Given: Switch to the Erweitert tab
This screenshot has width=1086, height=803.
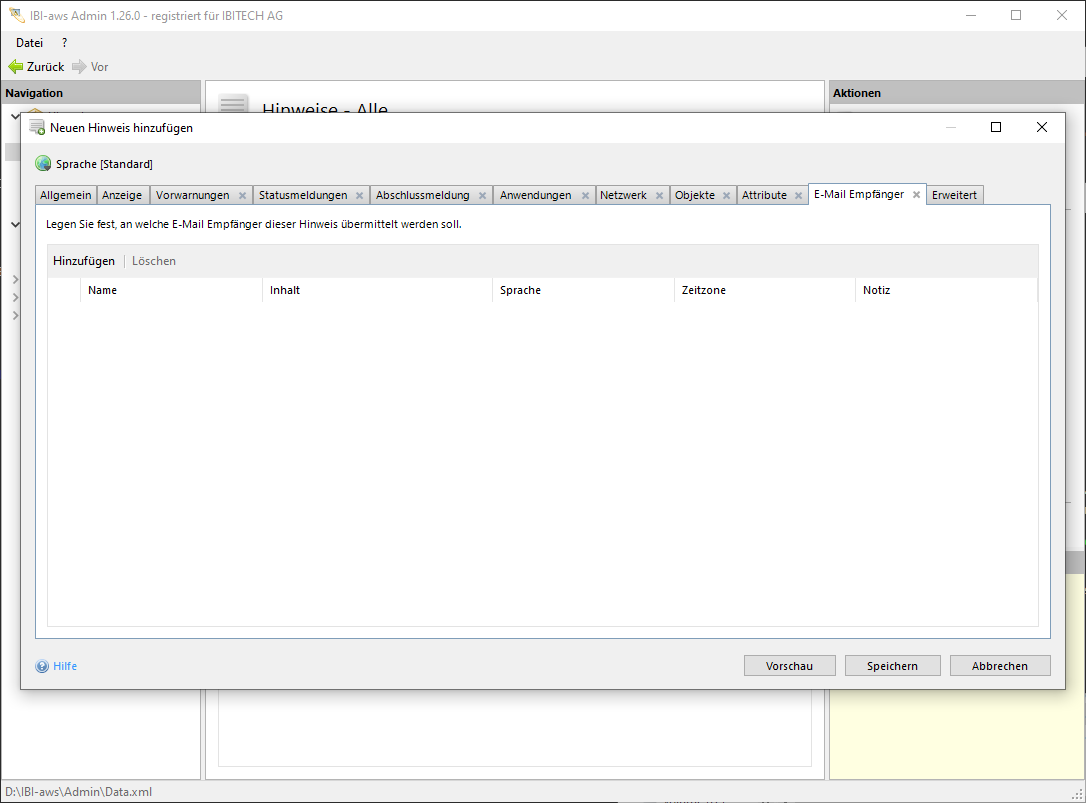Looking at the screenshot, I should [x=954, y=195].
